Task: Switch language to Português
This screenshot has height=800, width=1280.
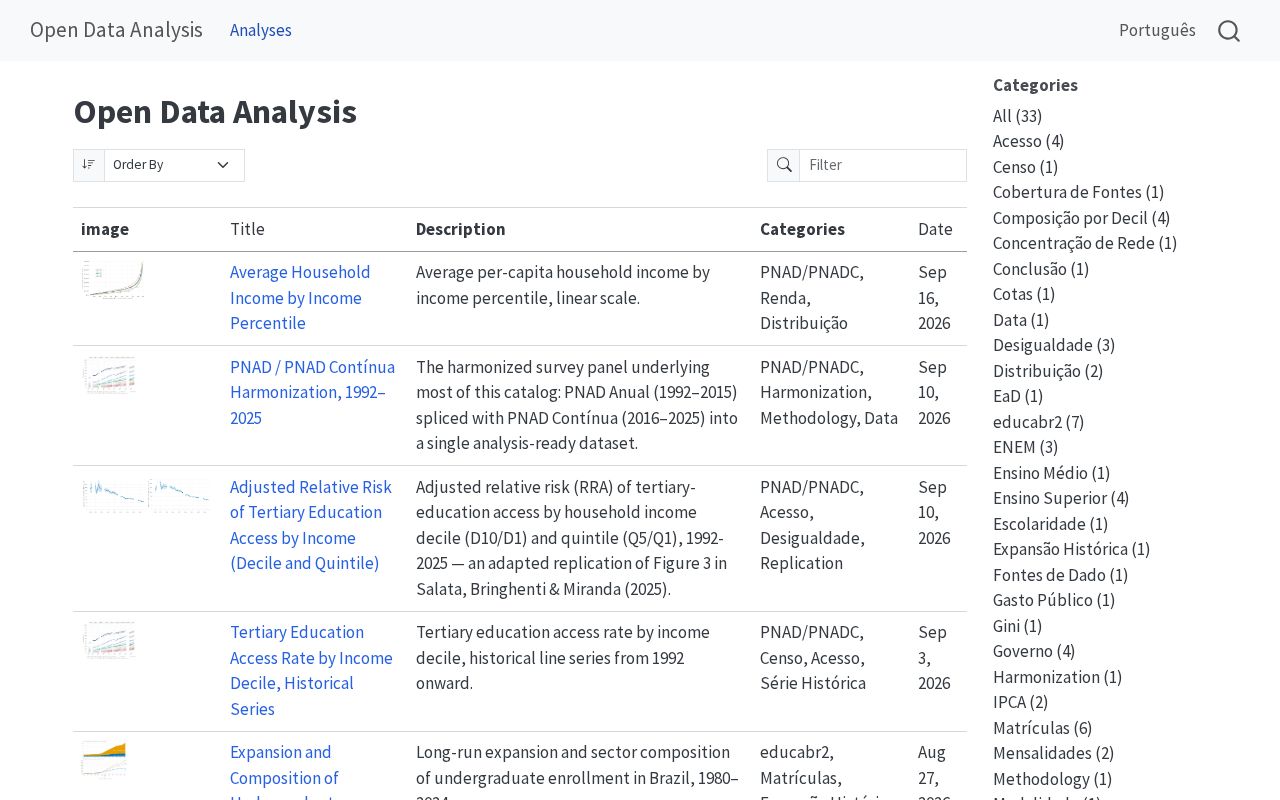Action: pyautogui.click(x=1157, y=30)
